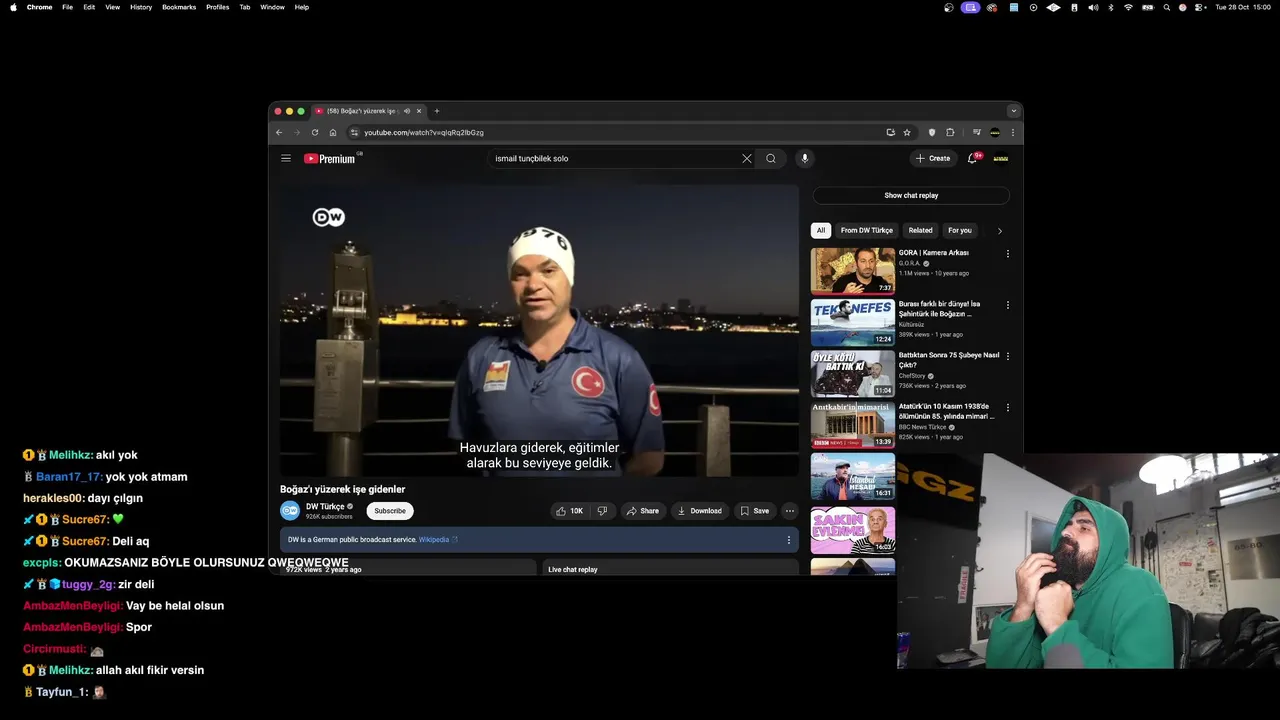The width and height of the screenshot is (1280, 720).
Task: Open DW Türkçe channel name link
Action: click(325, 507)
